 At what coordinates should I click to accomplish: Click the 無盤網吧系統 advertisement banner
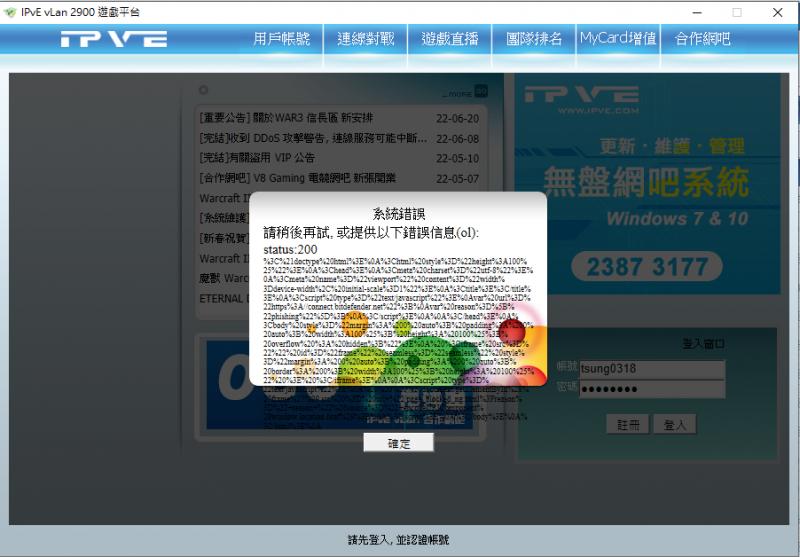(x=647, y=184)
